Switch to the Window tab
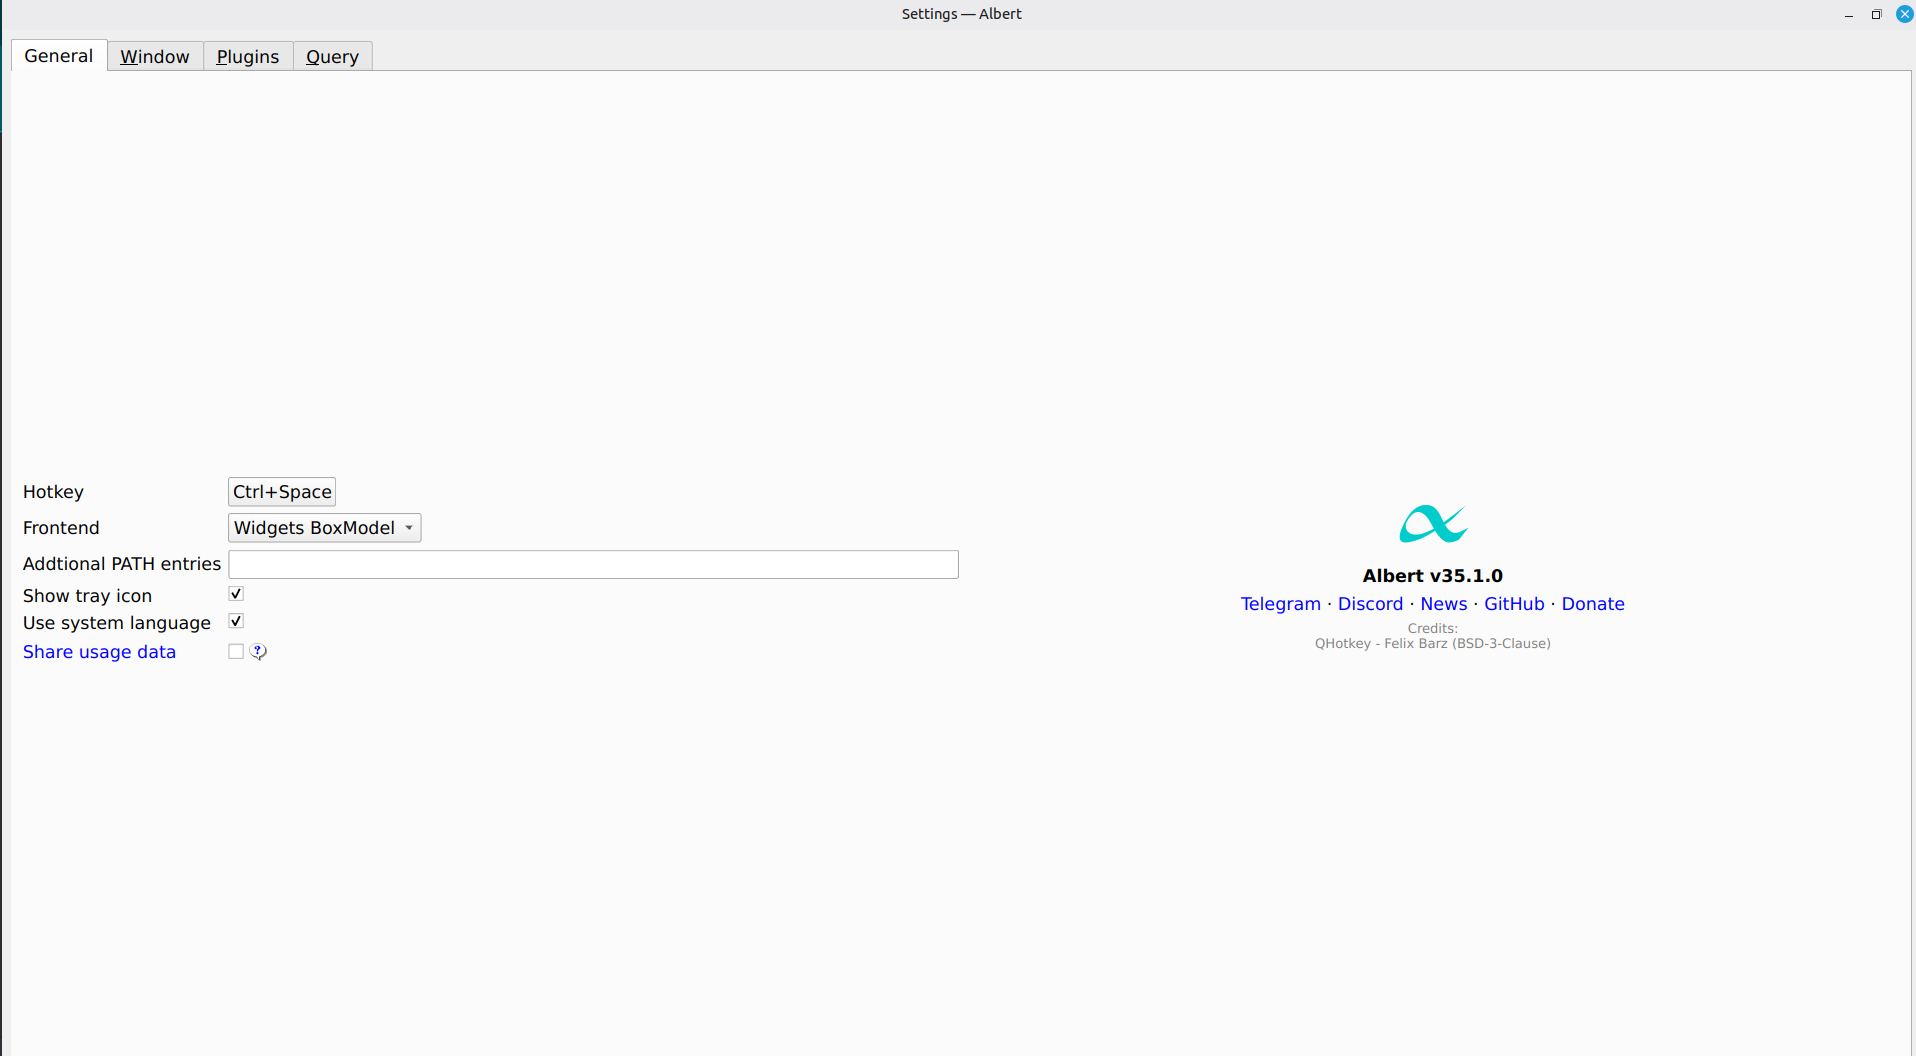 coord(155,57)
